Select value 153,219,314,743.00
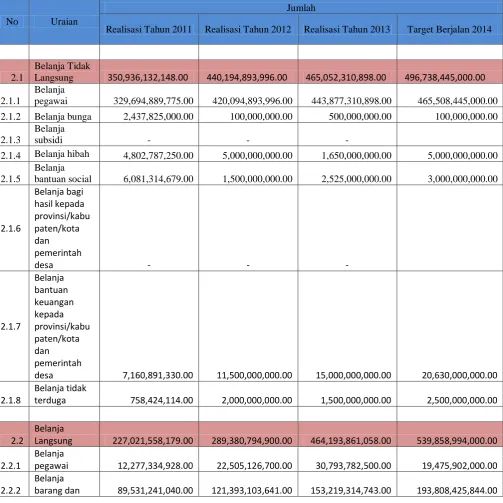The height and width of the screenshot is (503, 503). pyautogui.click(x=351, y=491)
